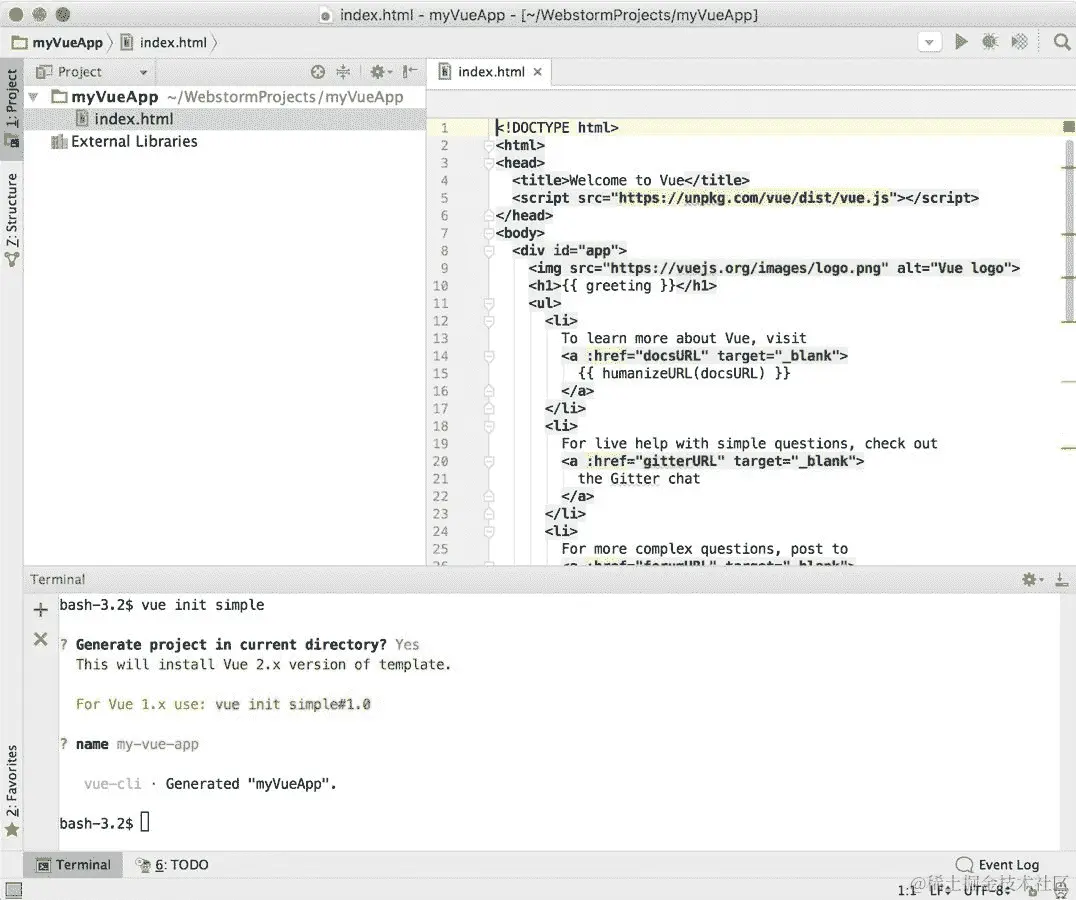Hide the Terminal panel with the hide icon
Viewport: 1076px width, 900px height.
tap(1061, 580)
